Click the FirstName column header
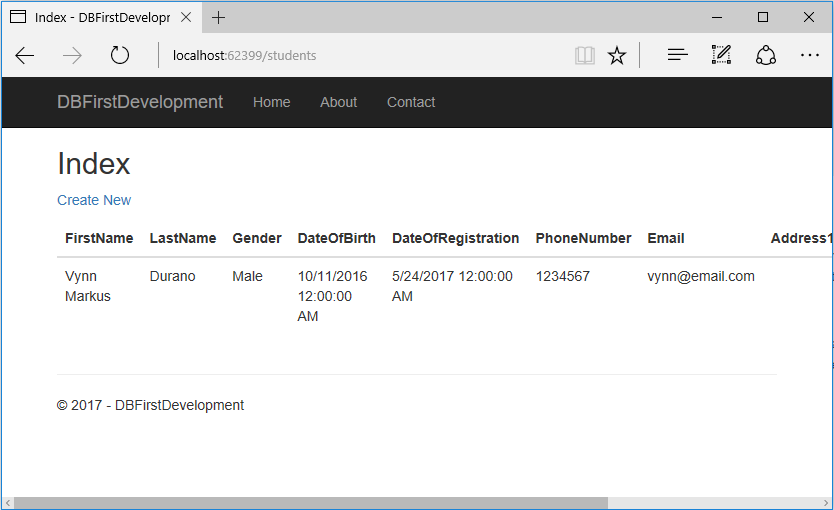Screen dimensions: 834x510 click(99, 238)
